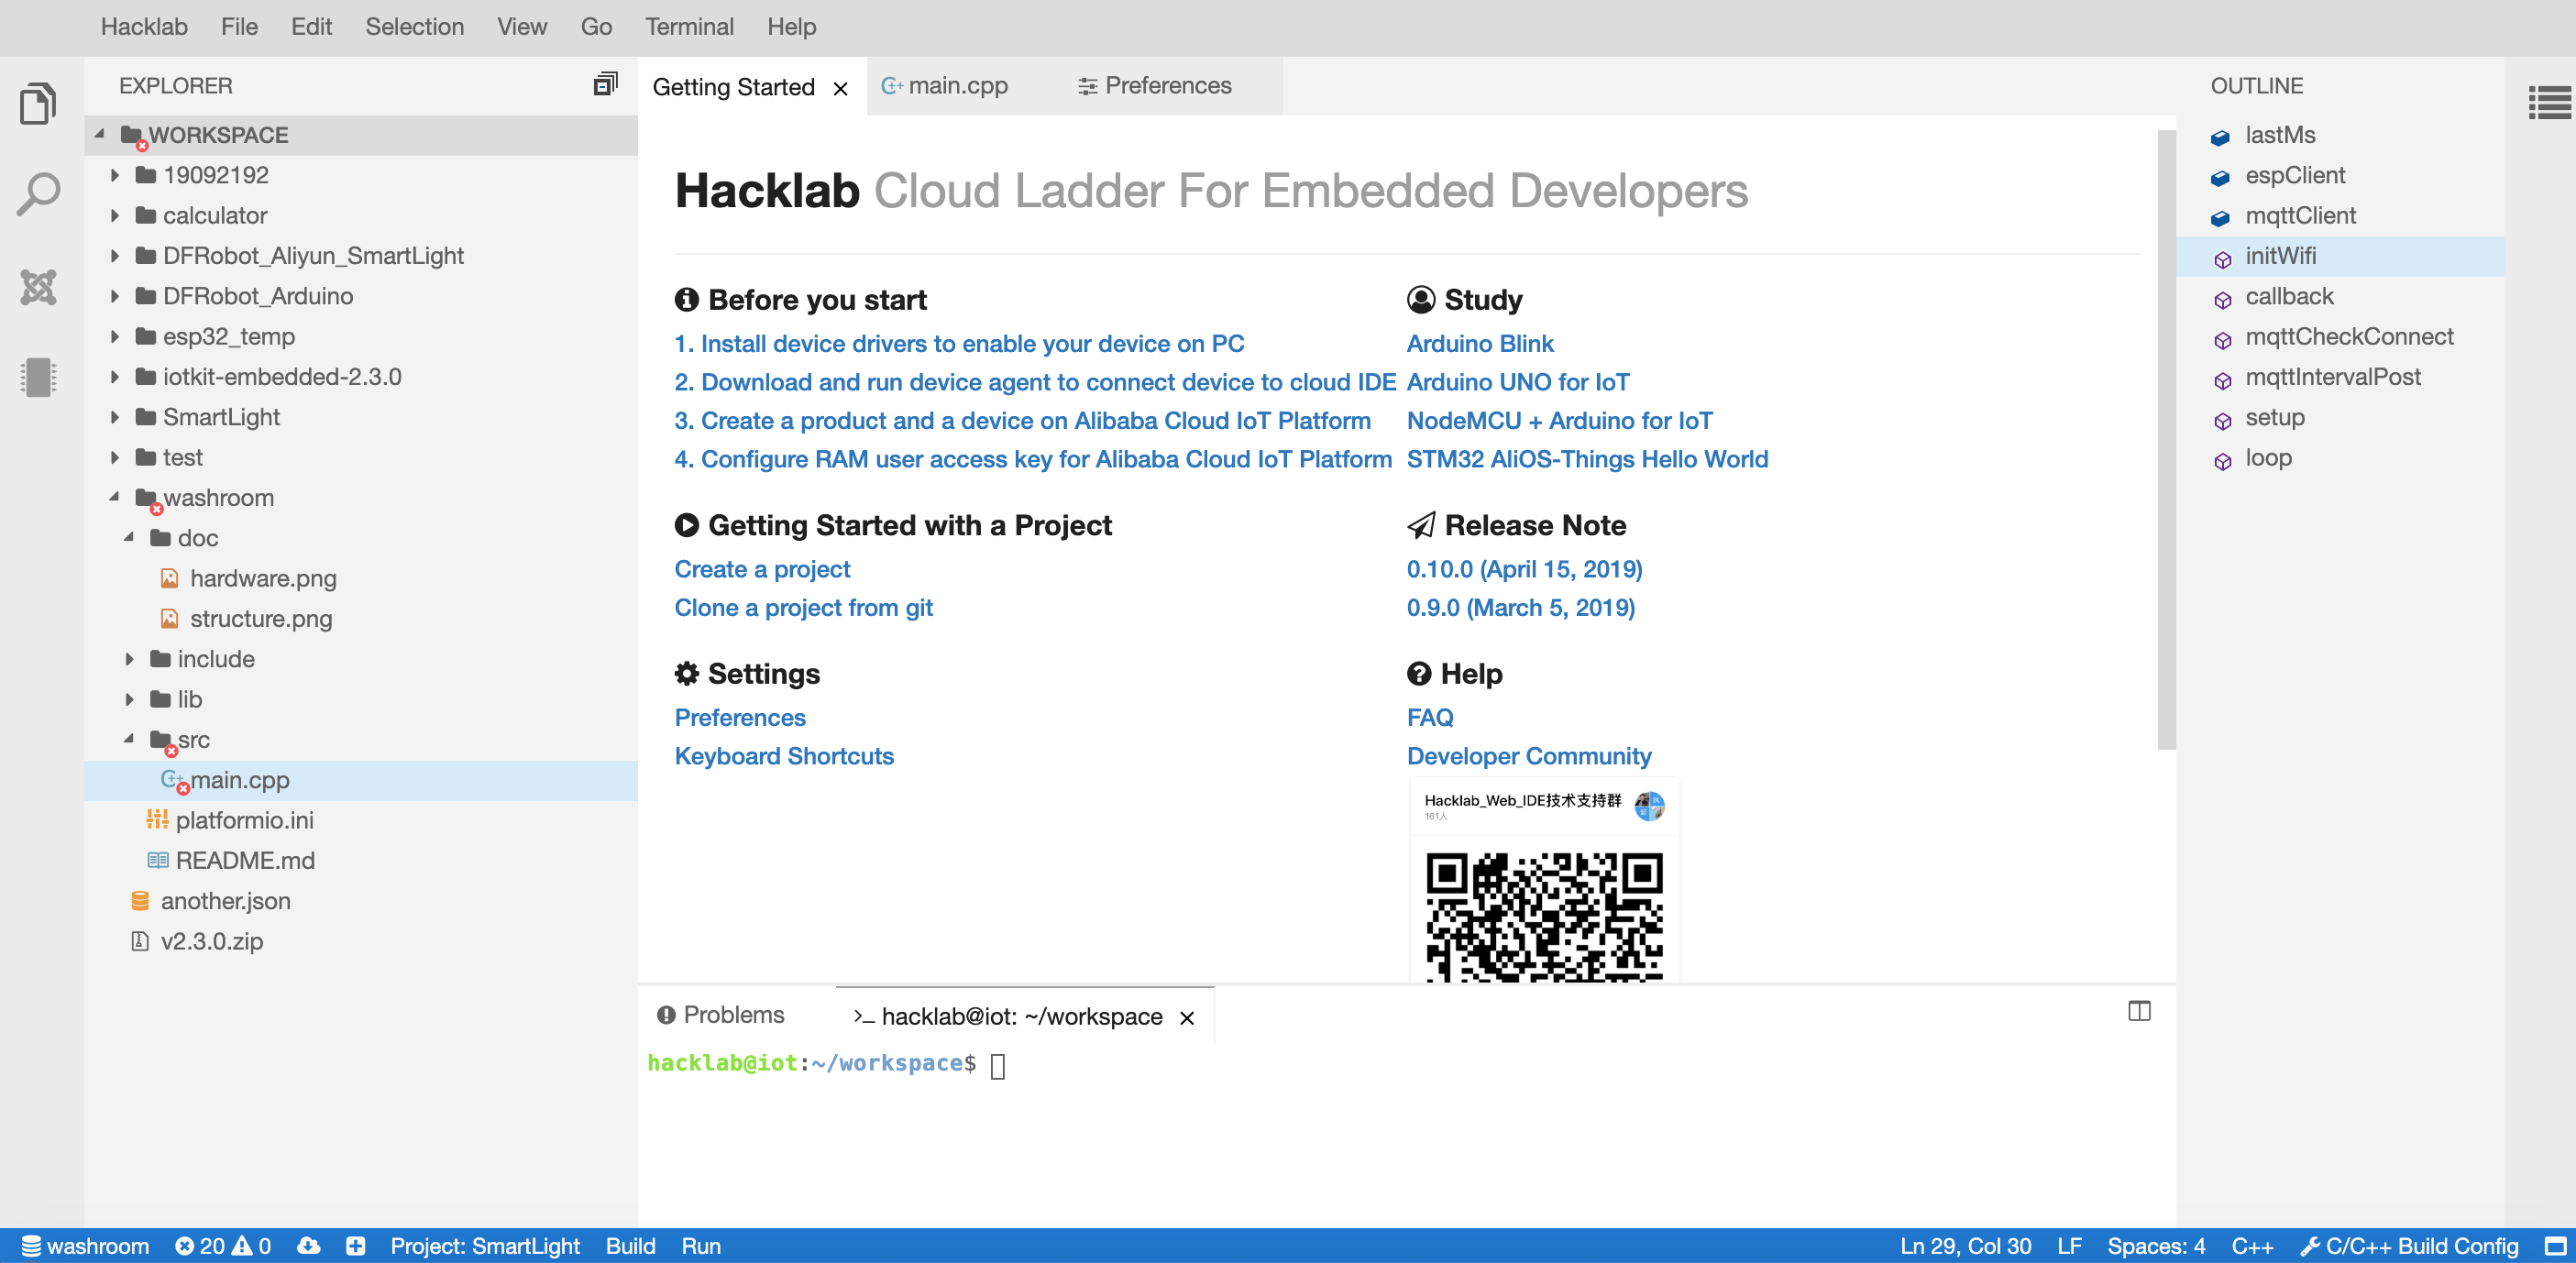The height and width of the screenshot is (1263, 2576).
Task: Expand the iotkit-embedded-2.3.0 folder
Action: tap(114, 377)
